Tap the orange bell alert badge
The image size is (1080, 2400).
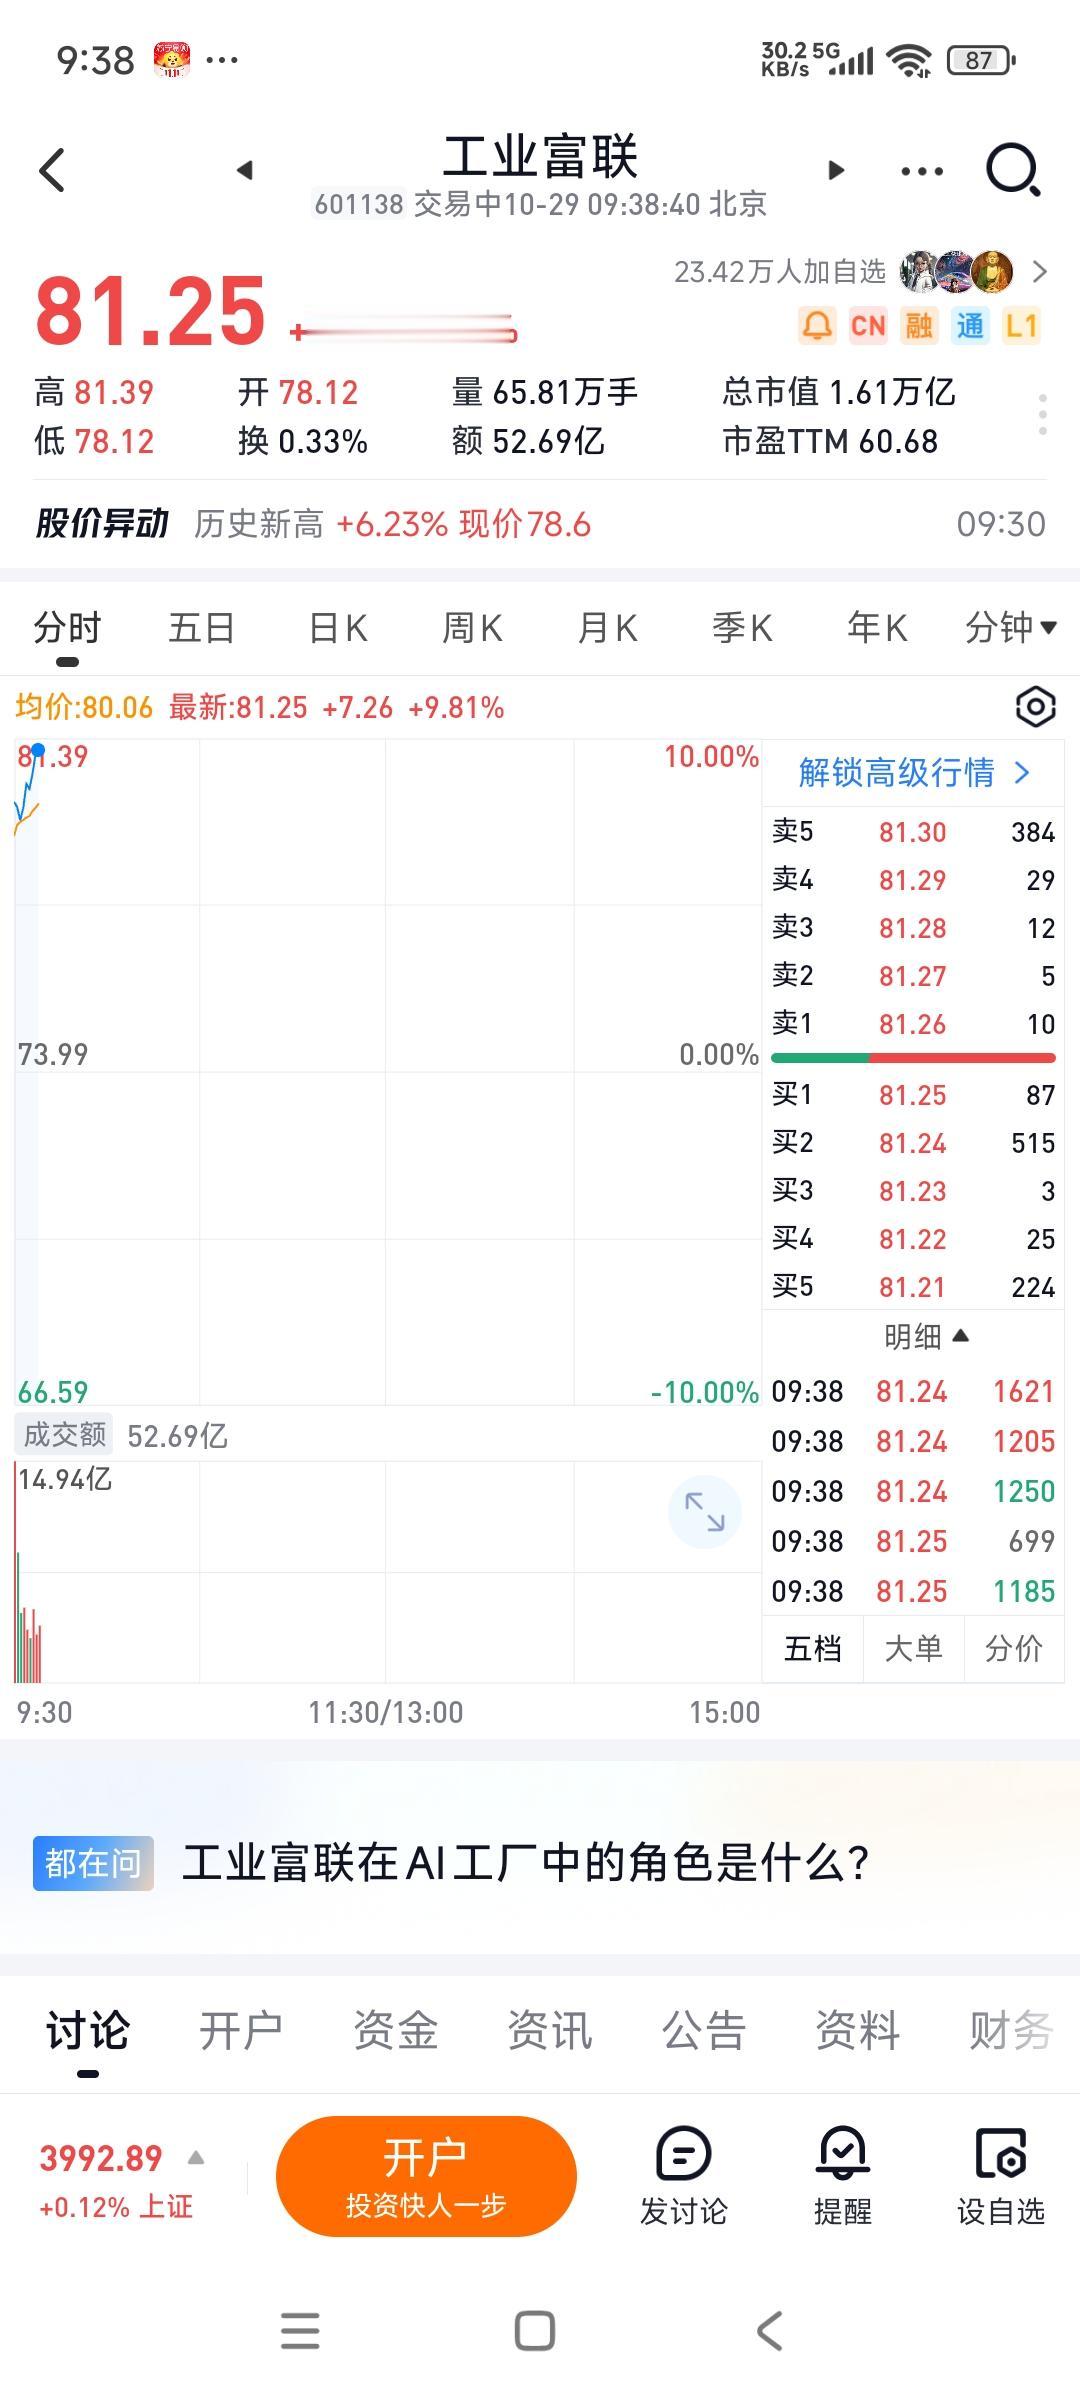coord(817,326)
